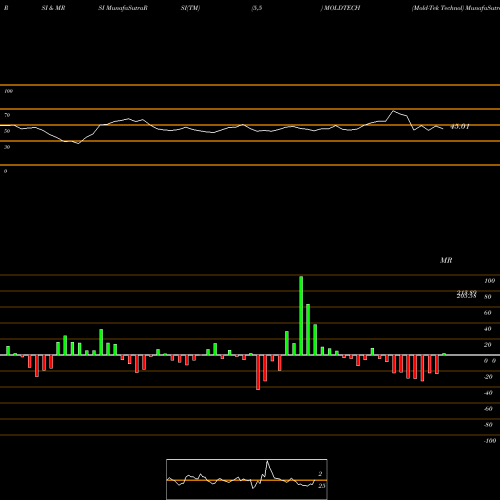Click the 'SI MunafaSutraR' header text

point(123,8)
